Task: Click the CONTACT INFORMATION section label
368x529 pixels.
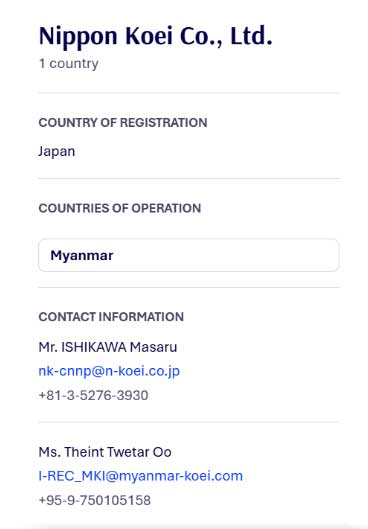Action: (x=111, y=317)
